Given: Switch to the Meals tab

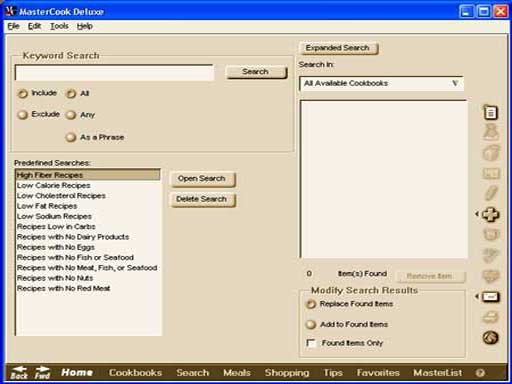Looking at the screenshot, I should [x=237, y=372].
